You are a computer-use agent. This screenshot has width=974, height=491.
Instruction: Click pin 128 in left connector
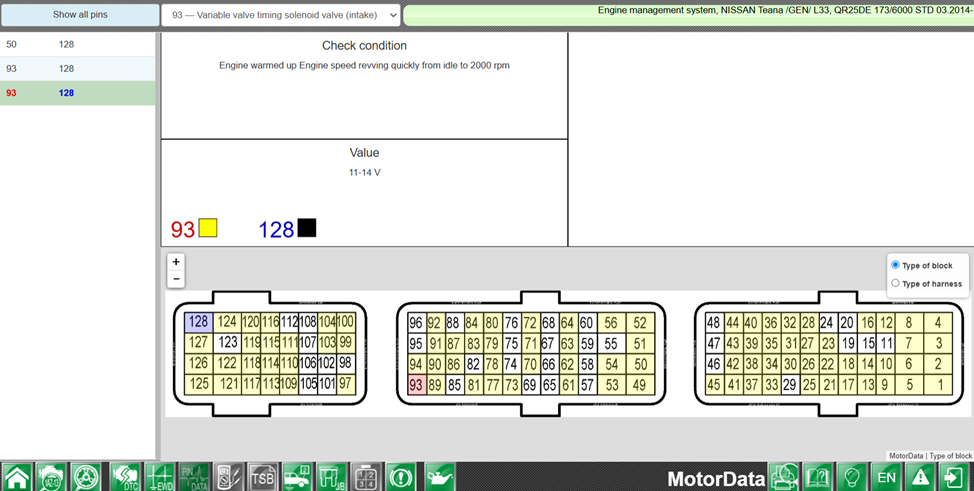[x=198, y=322]
